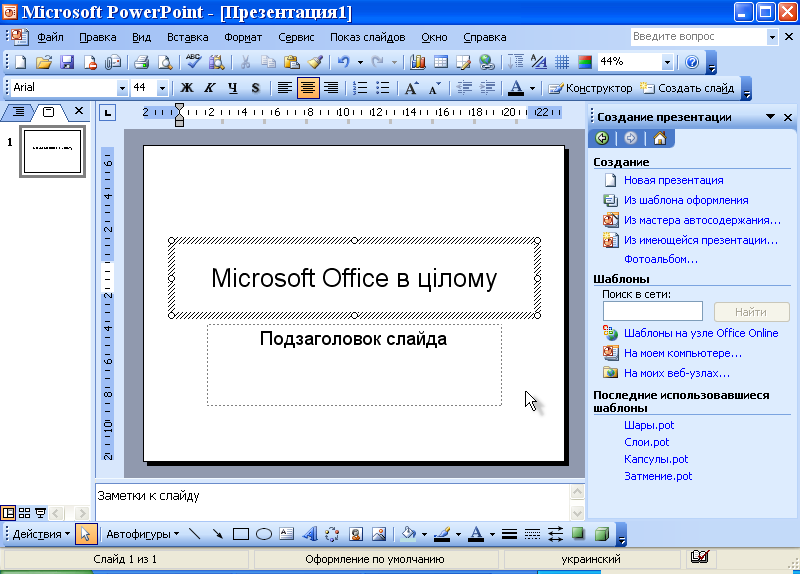Click the Поиск в сети search field

coord(653,311)
